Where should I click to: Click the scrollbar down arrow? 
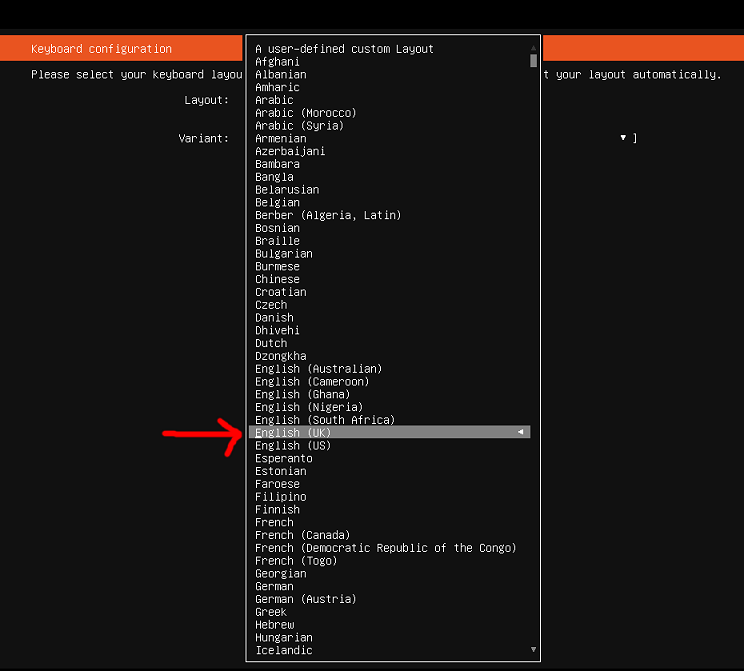[534, 650]
